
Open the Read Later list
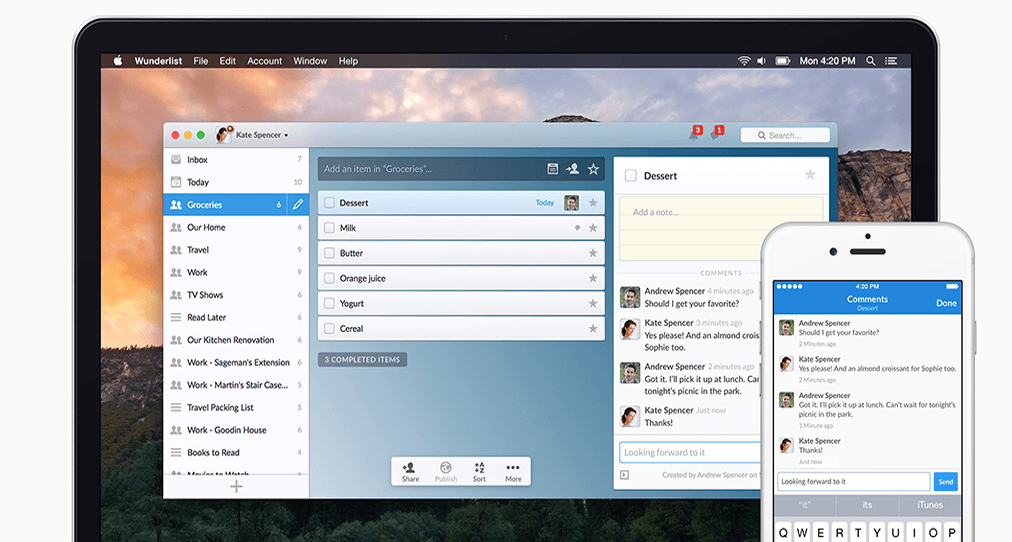pyautogui.click(x=236, y=317)
